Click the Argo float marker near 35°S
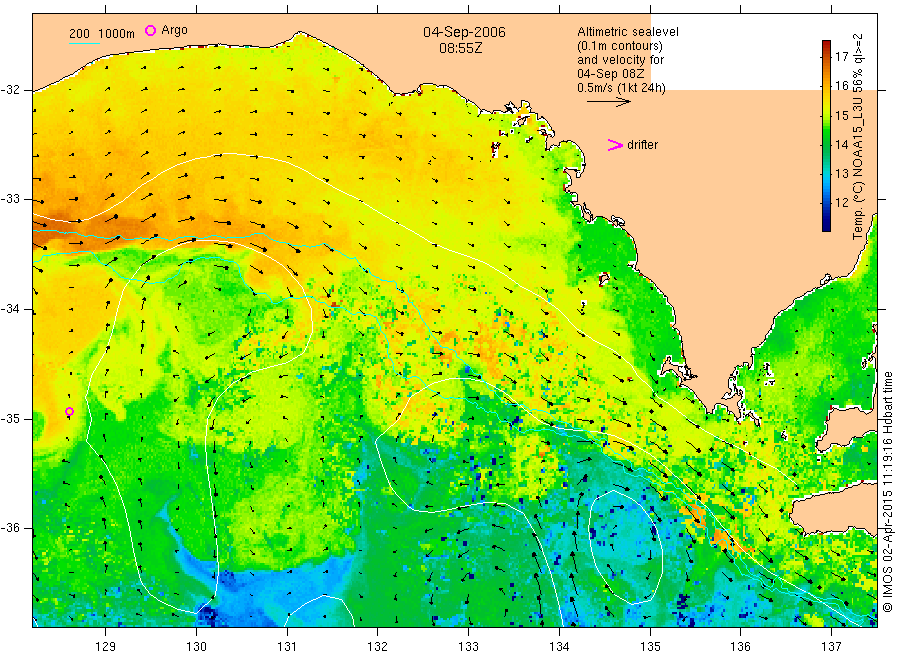This screenshot has width=900, height=660. pyautogui.click(x=69, y=411)
